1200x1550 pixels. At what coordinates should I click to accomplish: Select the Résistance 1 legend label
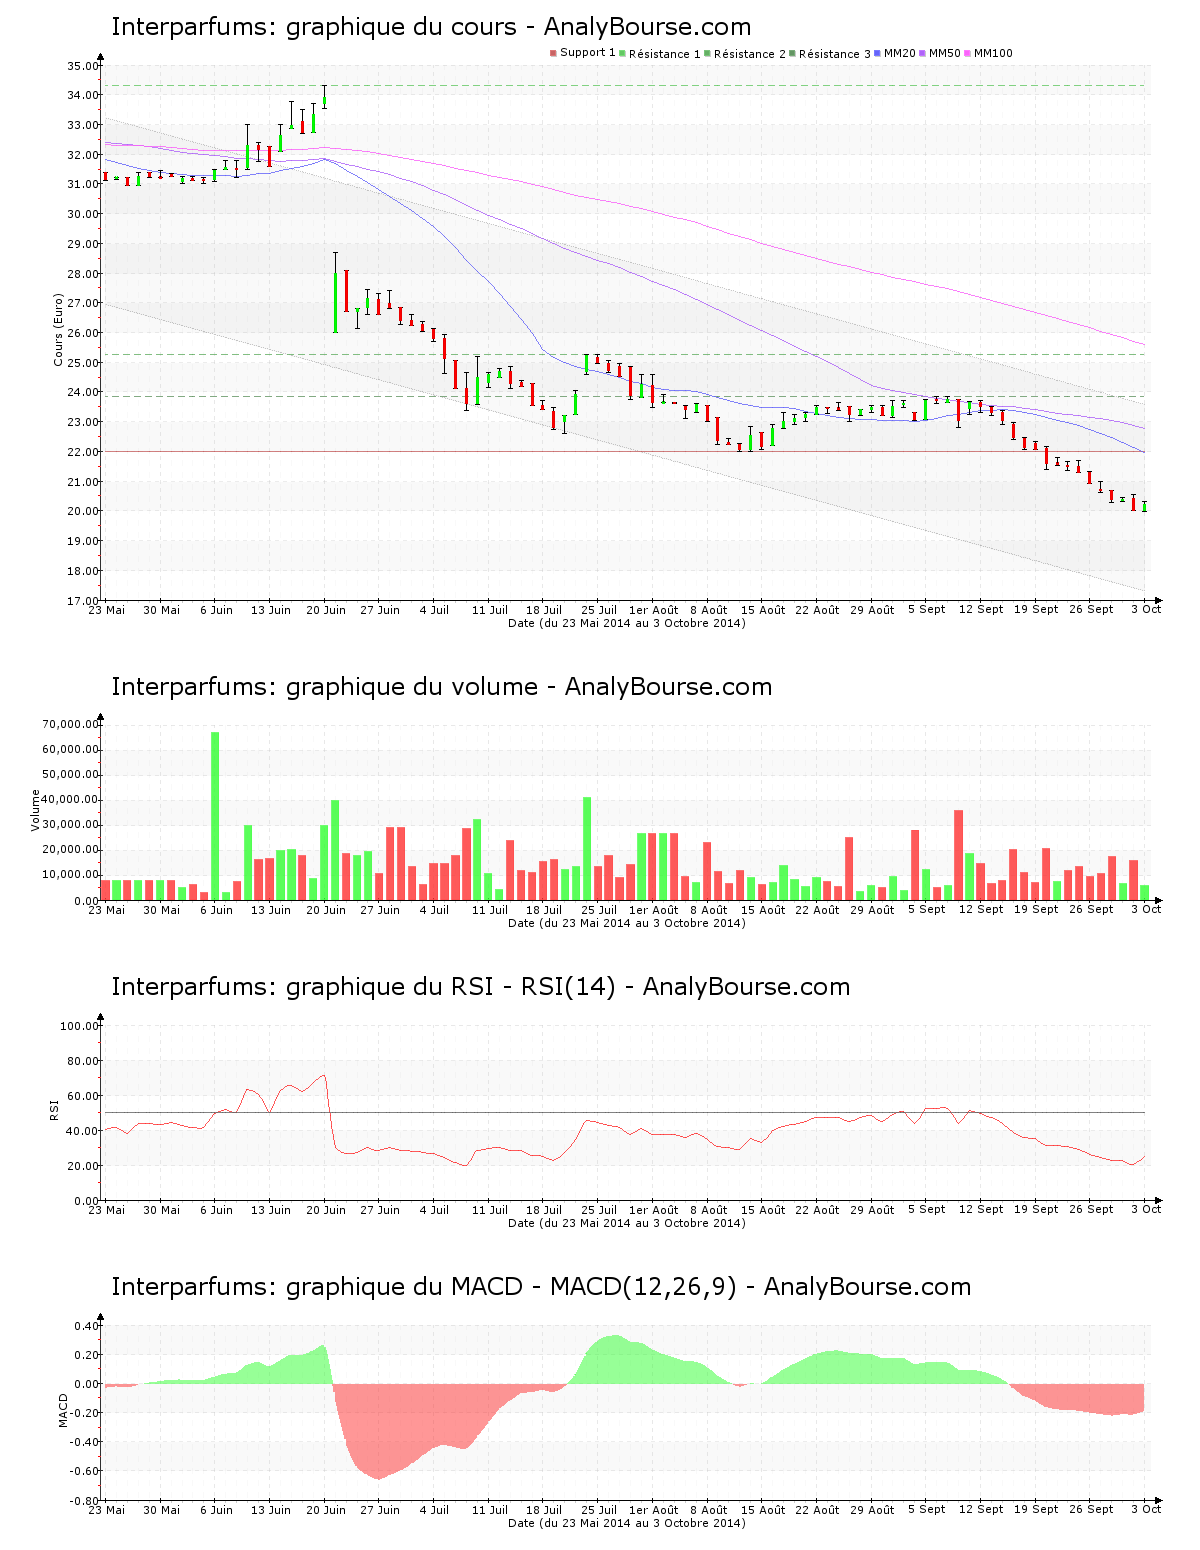point(664,54)
